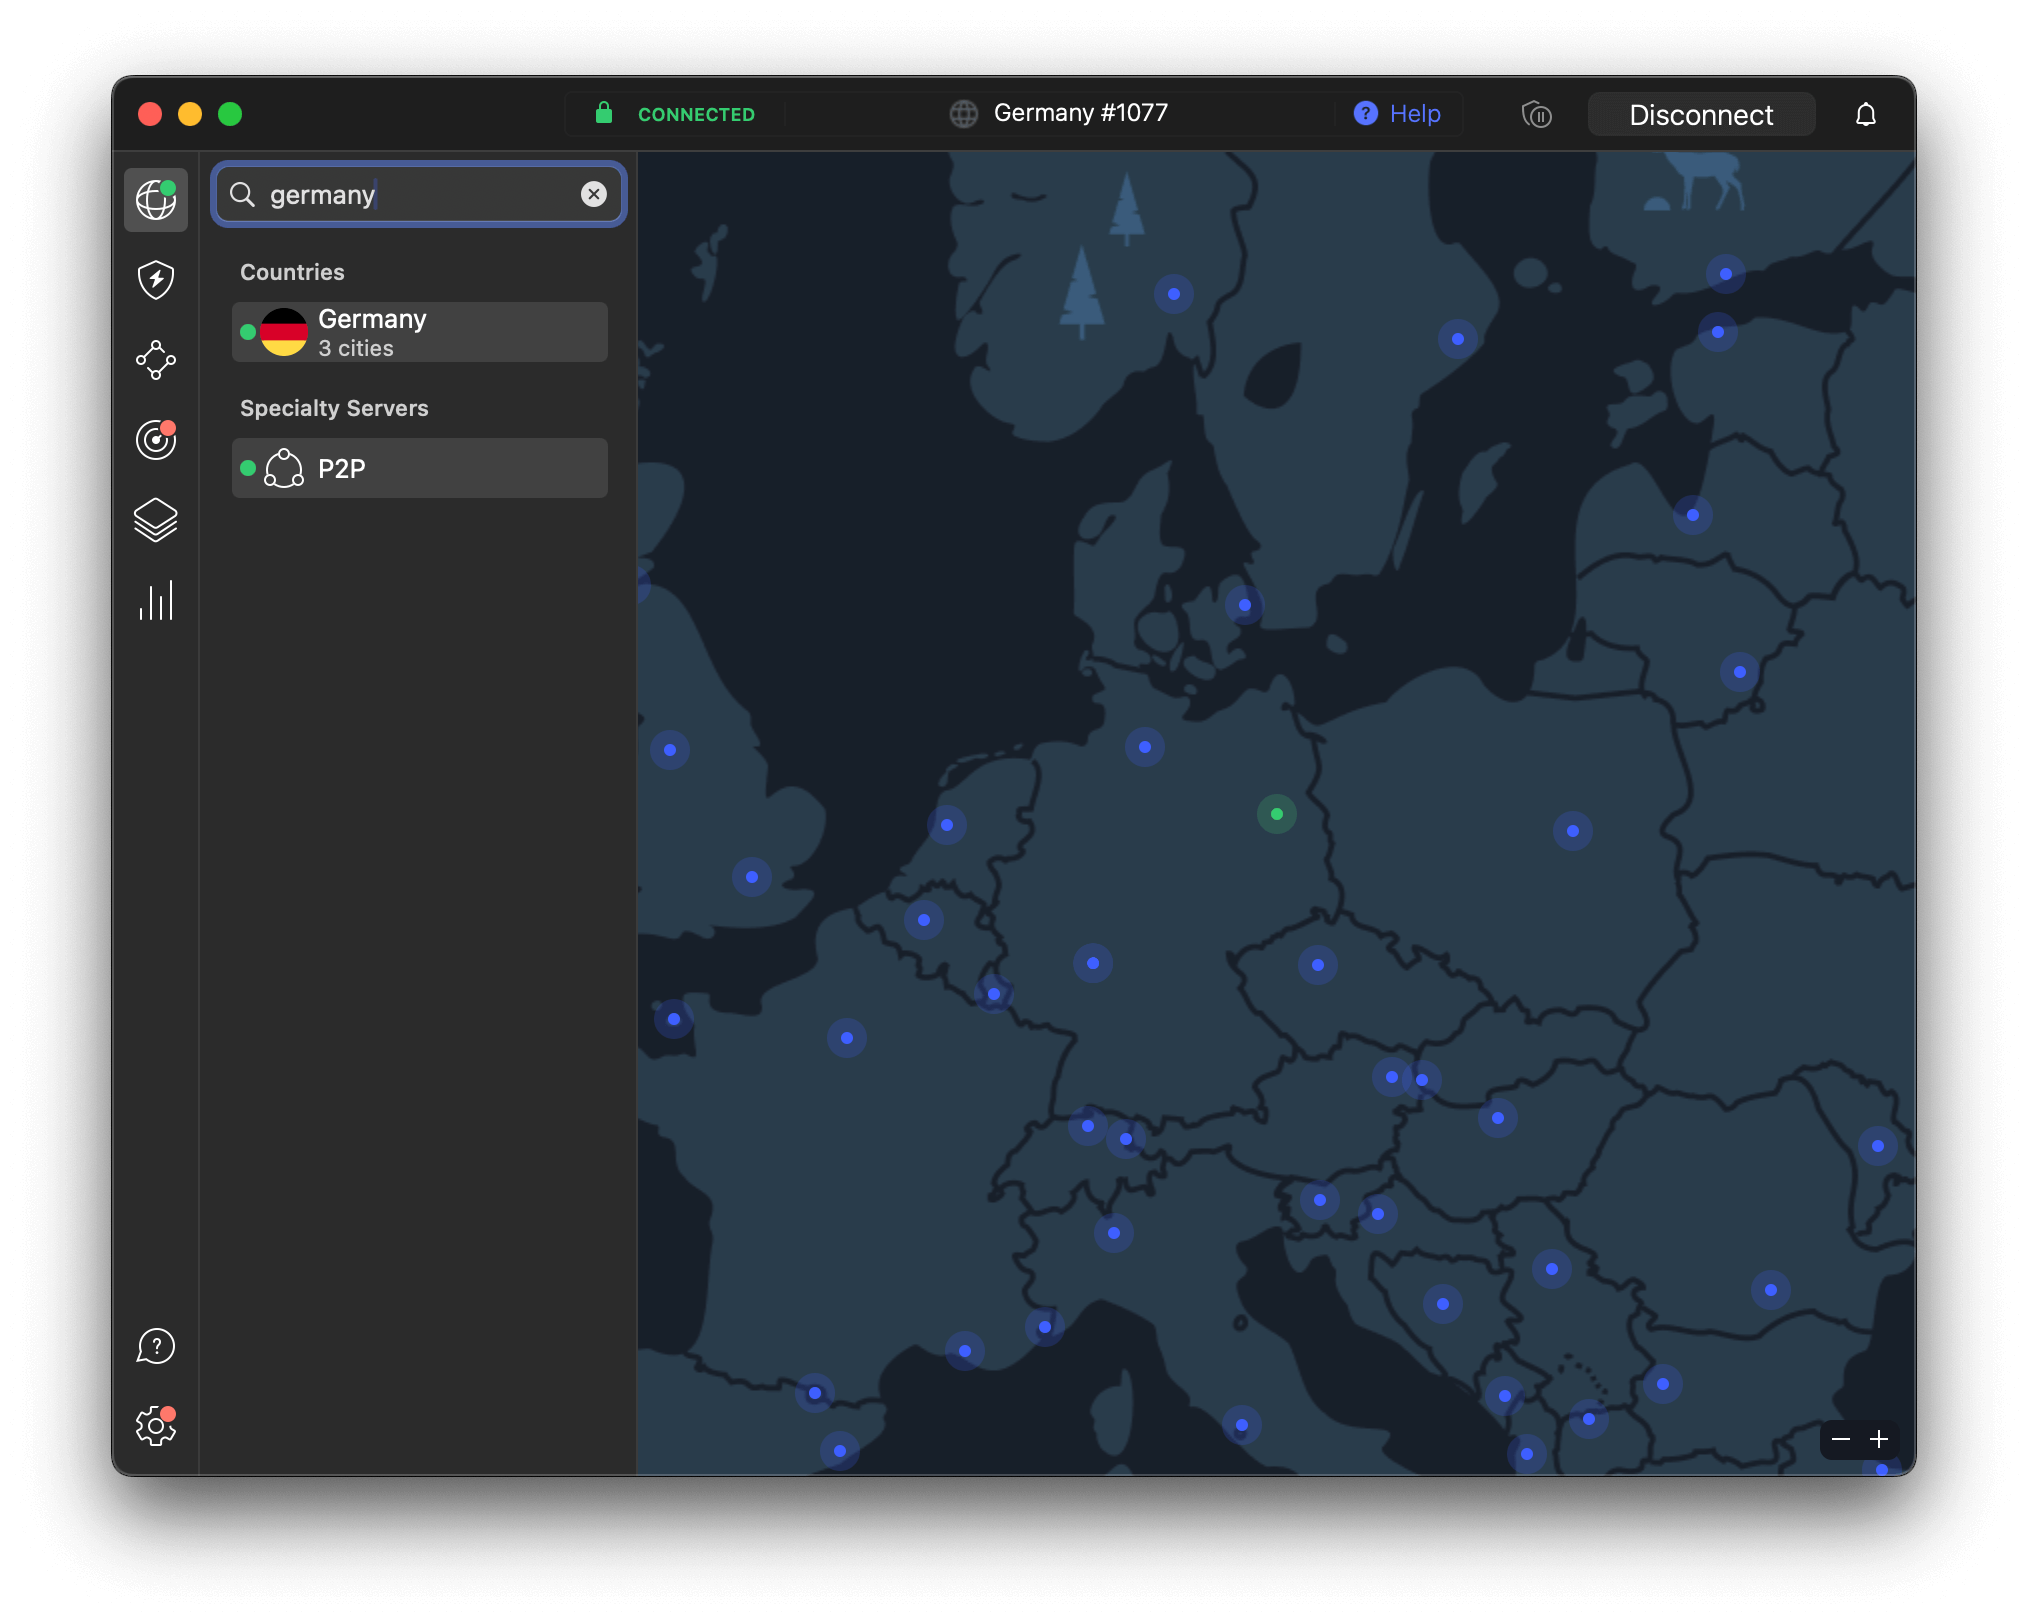The image size is (2028, 1624).
Task: Select the Milan server pin in Italy
Action: [x=1114, y=1233]
